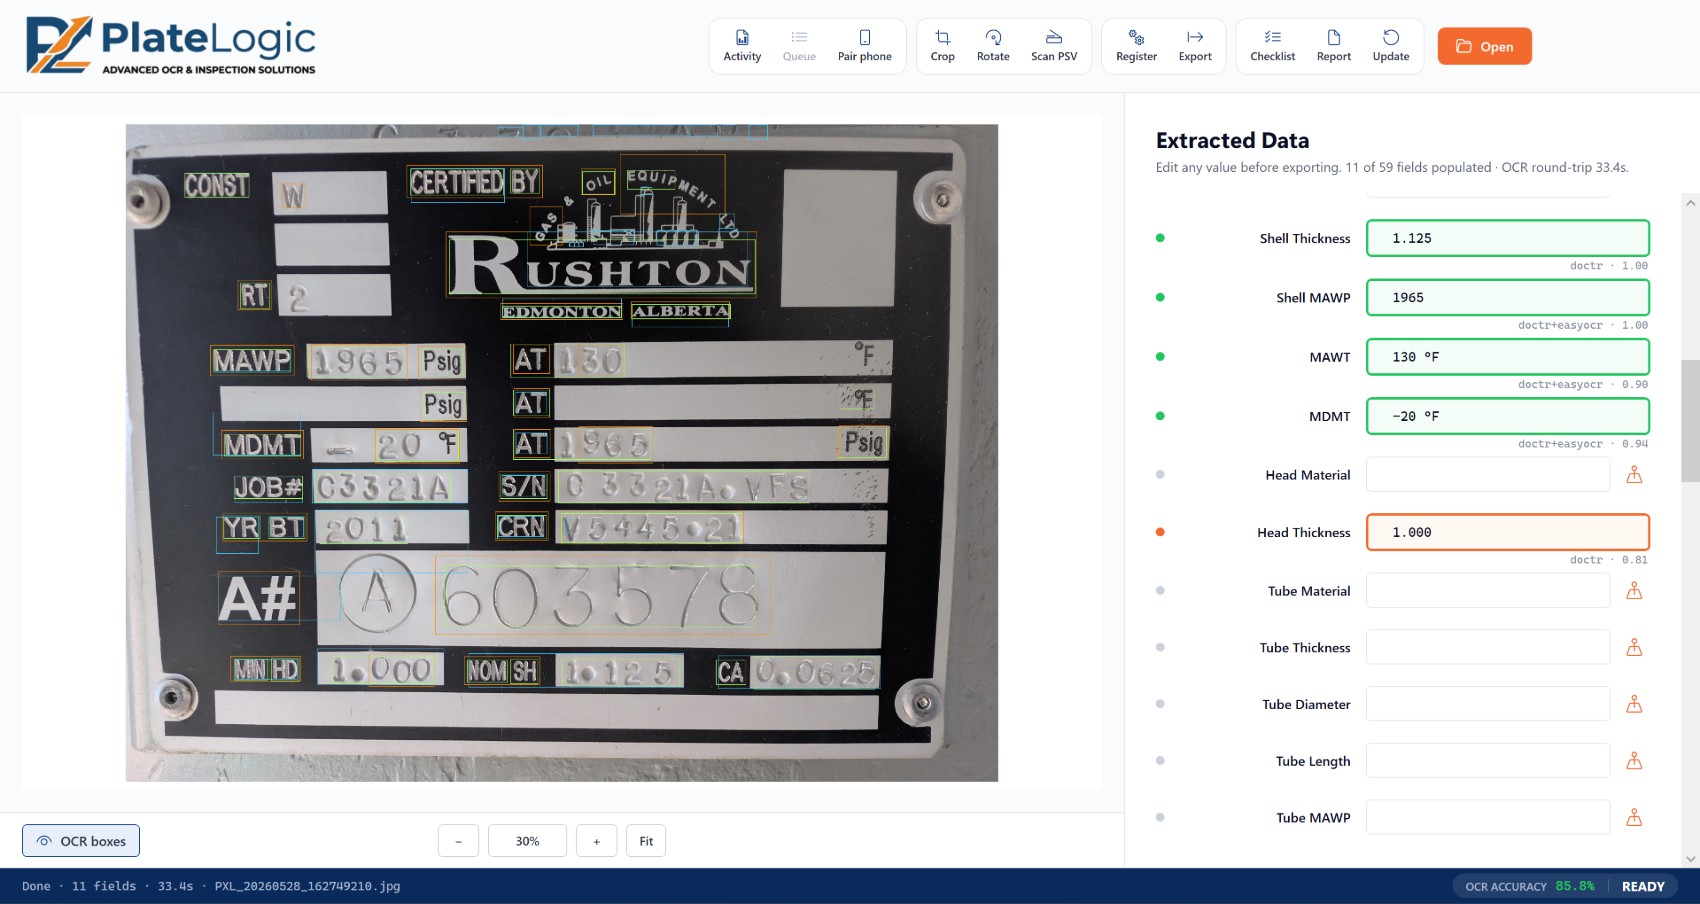This screenshot has width=1700, height=904.
Task: Open the Activity panel
Action: [742, 46]
